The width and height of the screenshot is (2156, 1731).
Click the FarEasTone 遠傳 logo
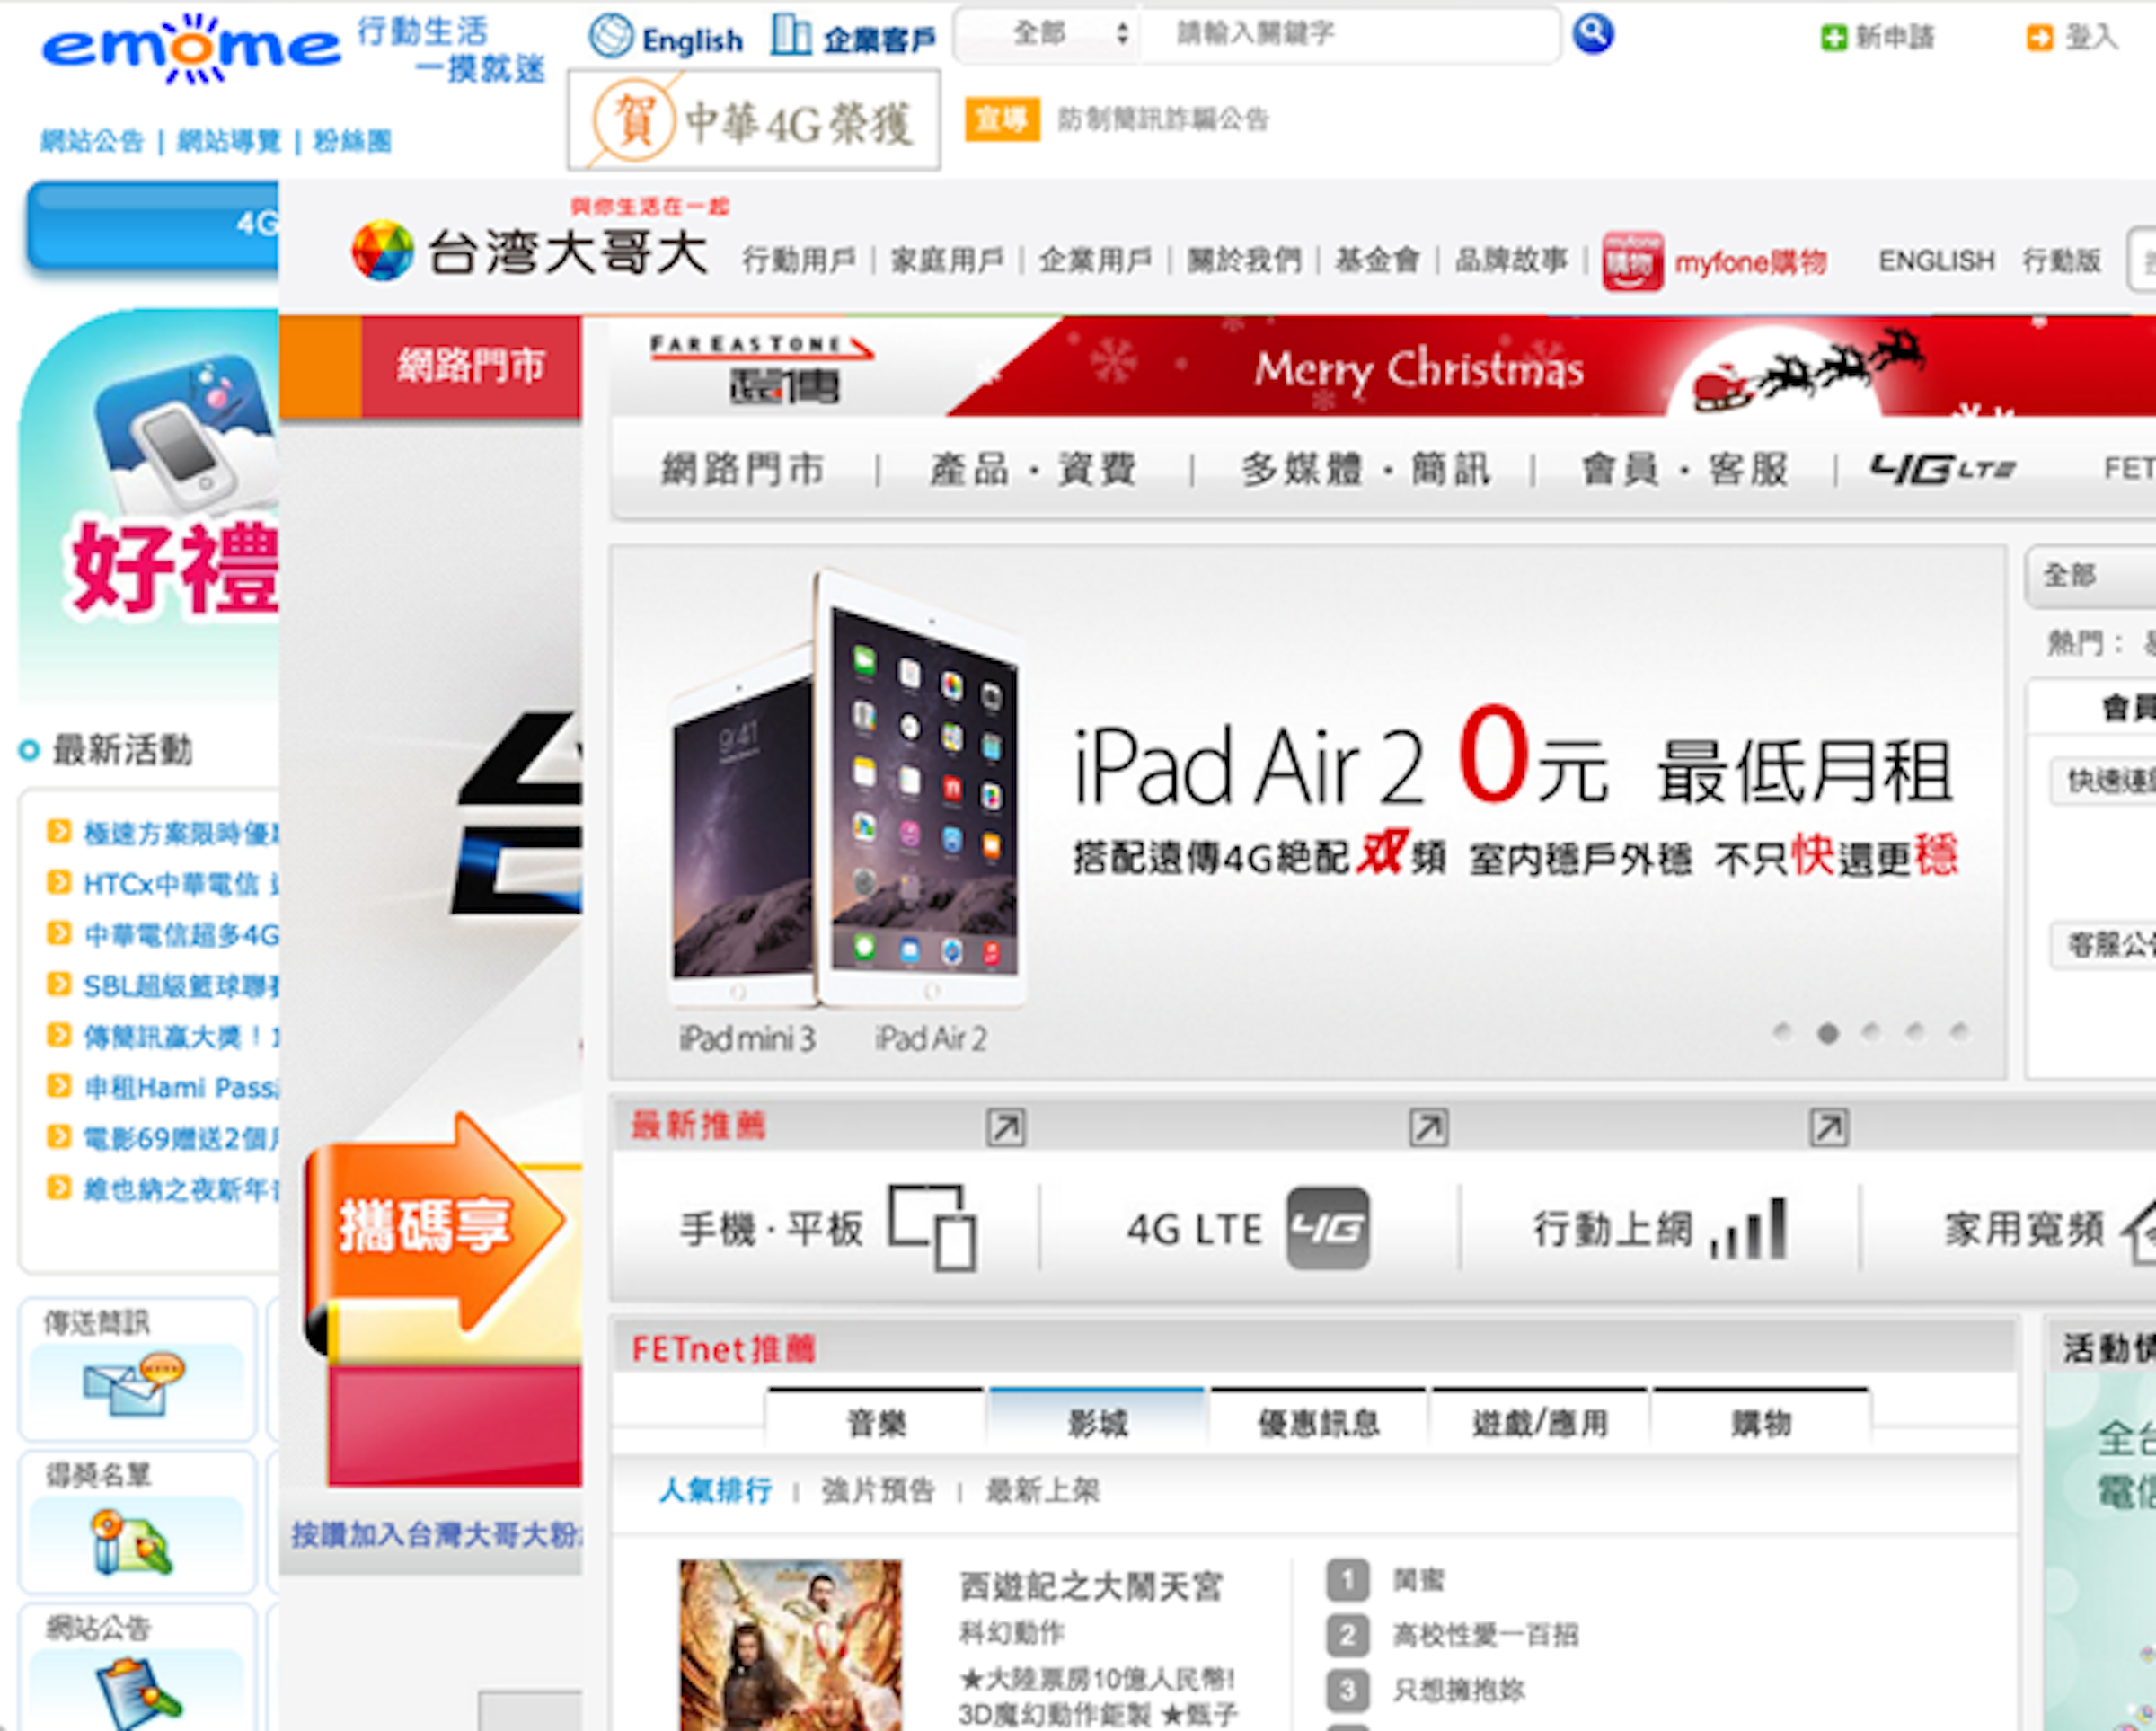762,368
